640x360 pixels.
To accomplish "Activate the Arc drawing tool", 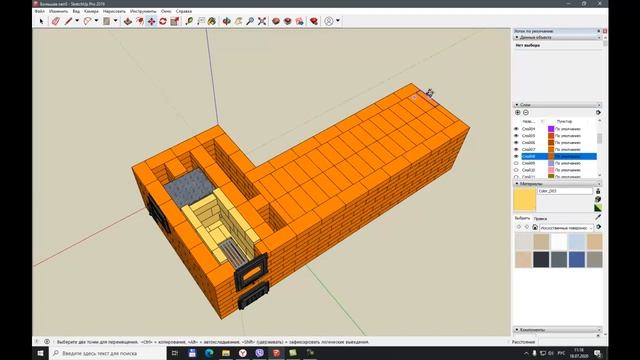I will 87,21.
